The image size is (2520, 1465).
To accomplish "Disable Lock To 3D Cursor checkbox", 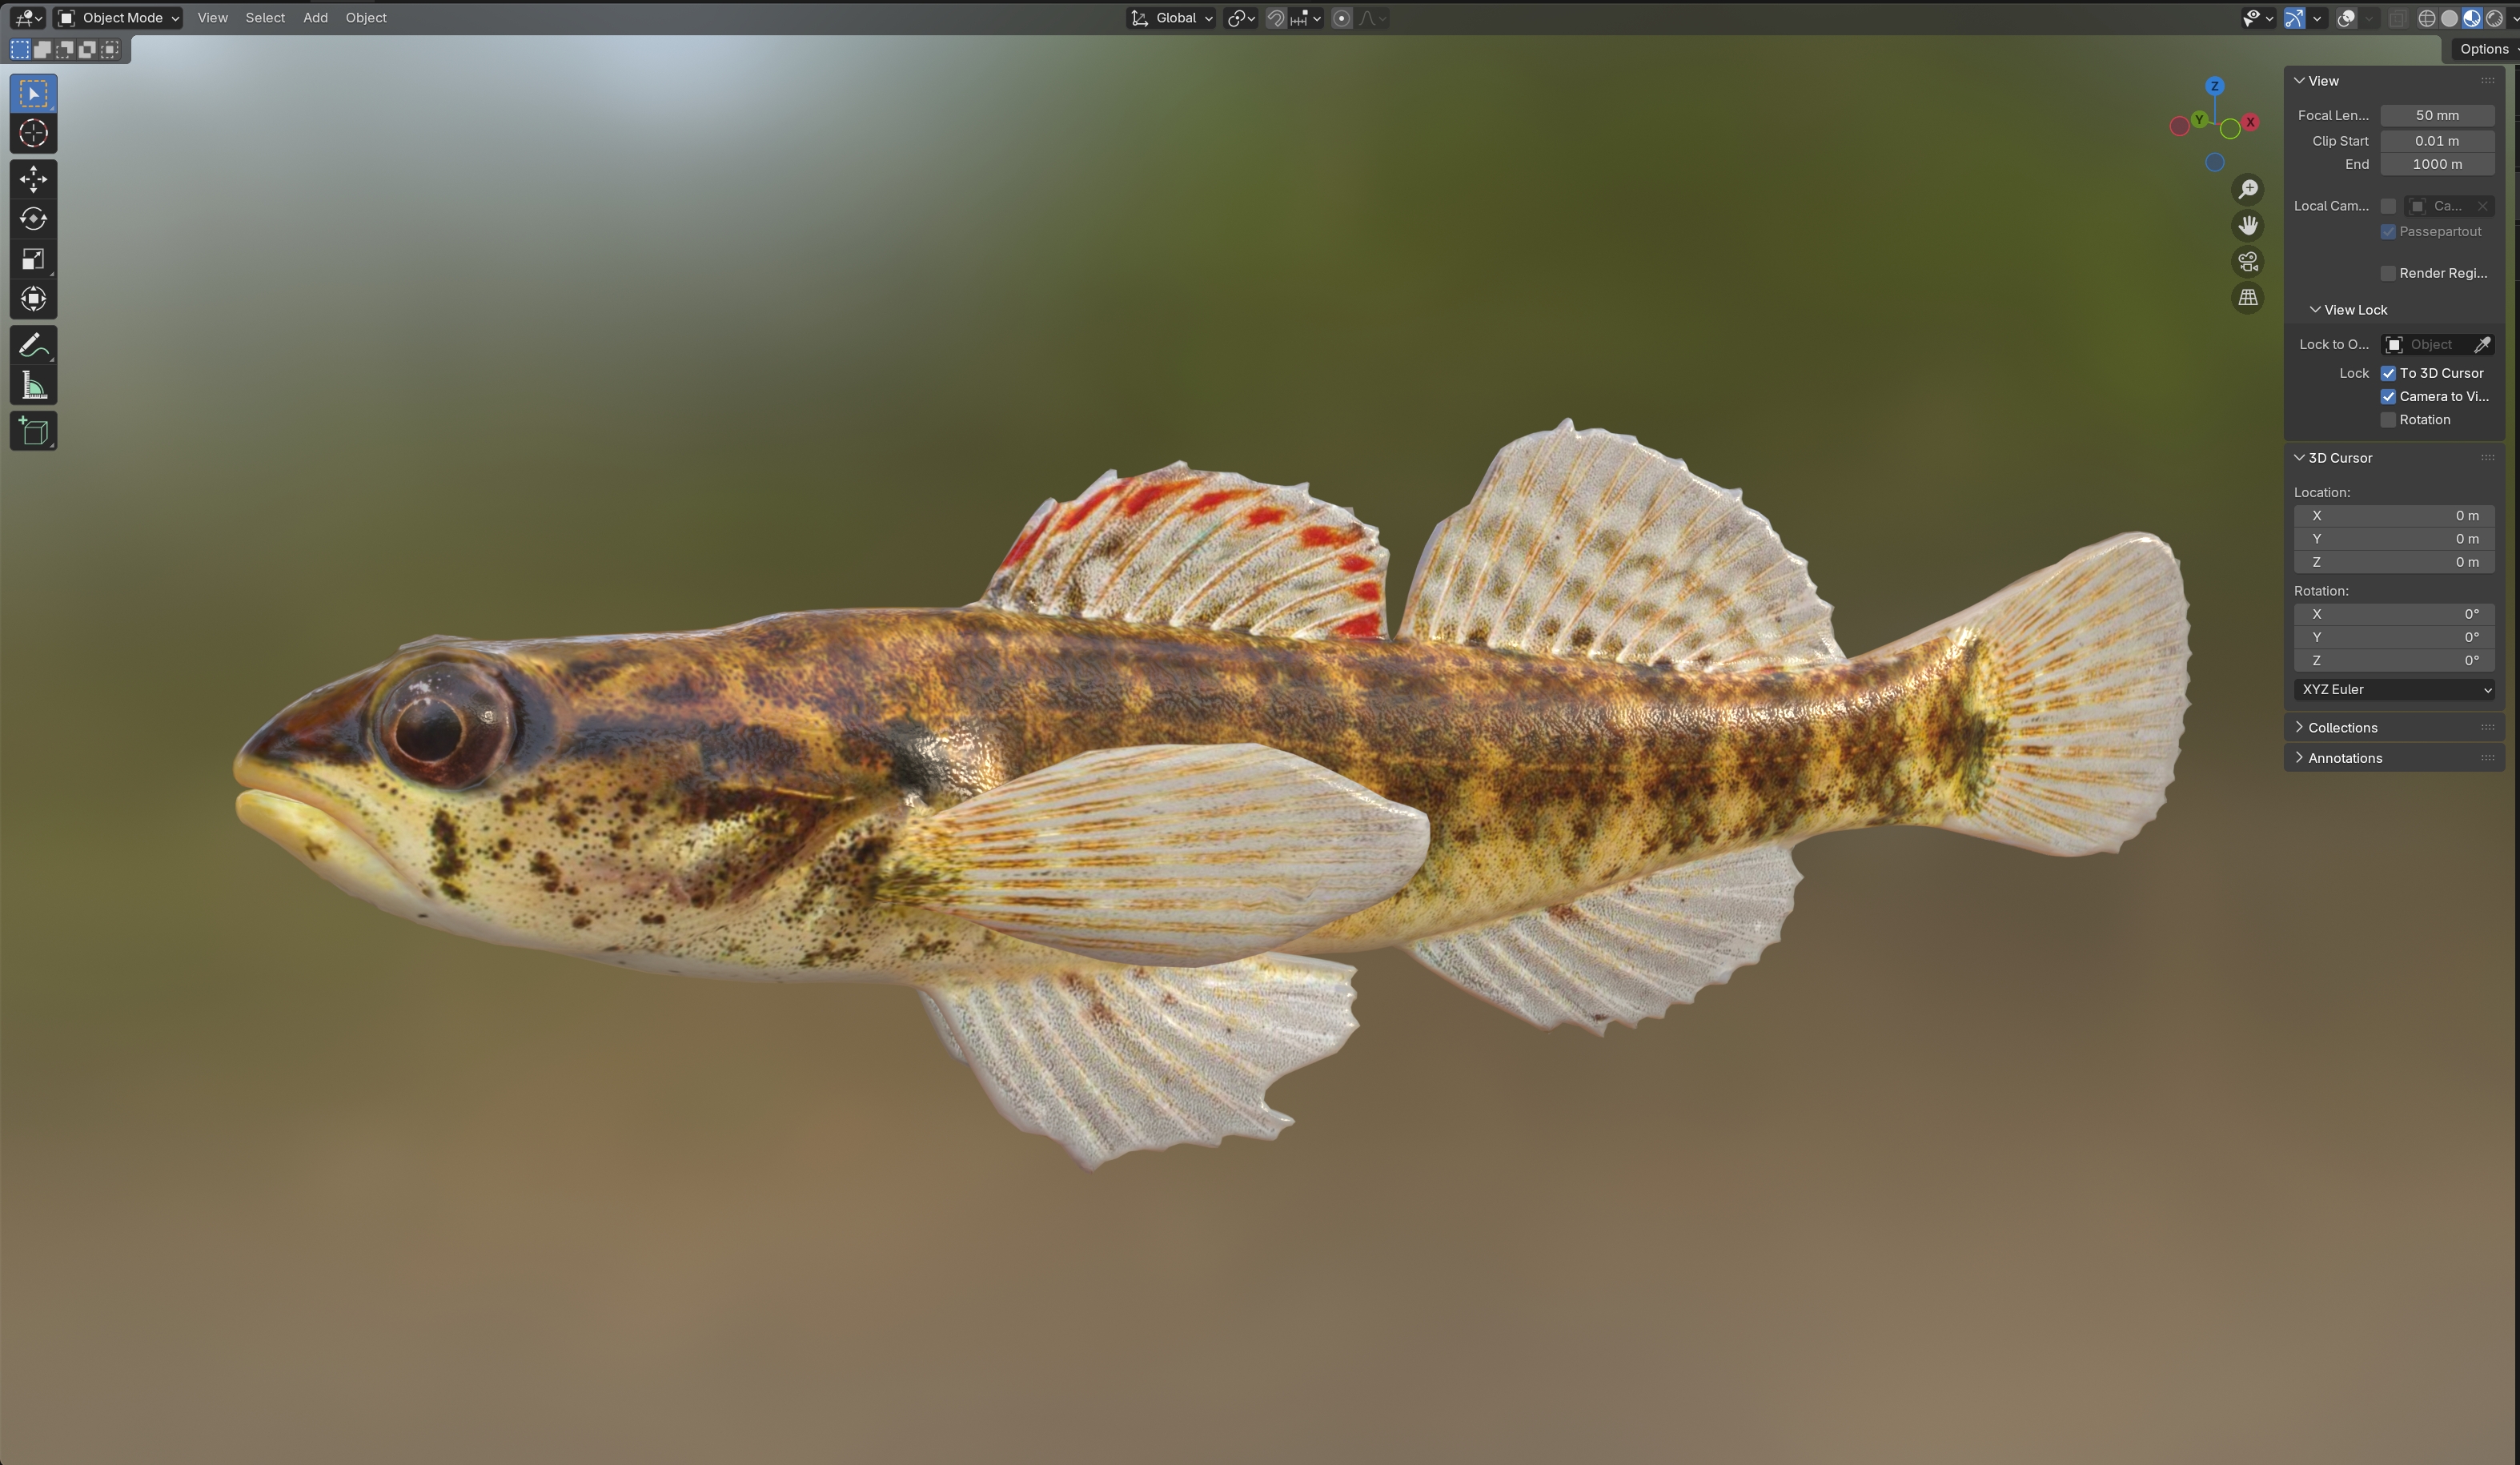I will pos(2388,373).
